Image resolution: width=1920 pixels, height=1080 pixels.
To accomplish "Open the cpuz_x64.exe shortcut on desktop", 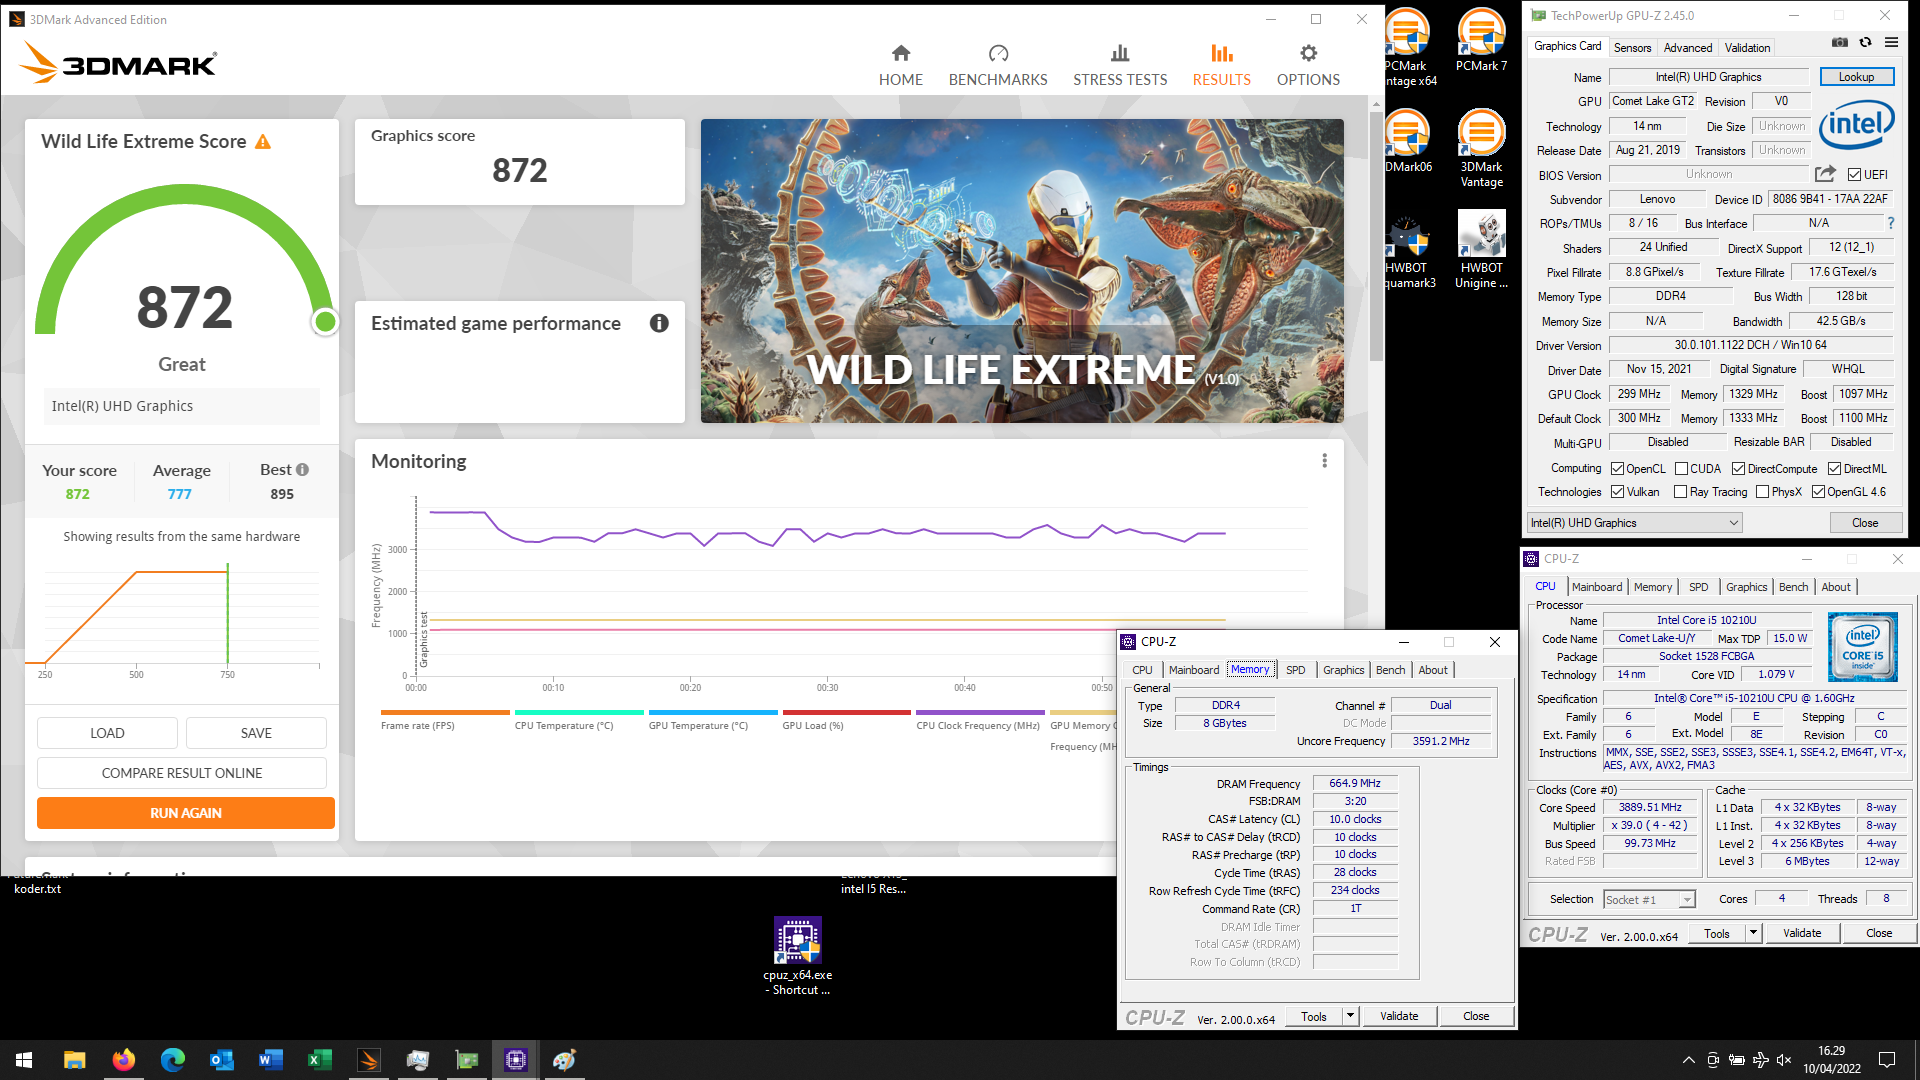I will [797, 956].
